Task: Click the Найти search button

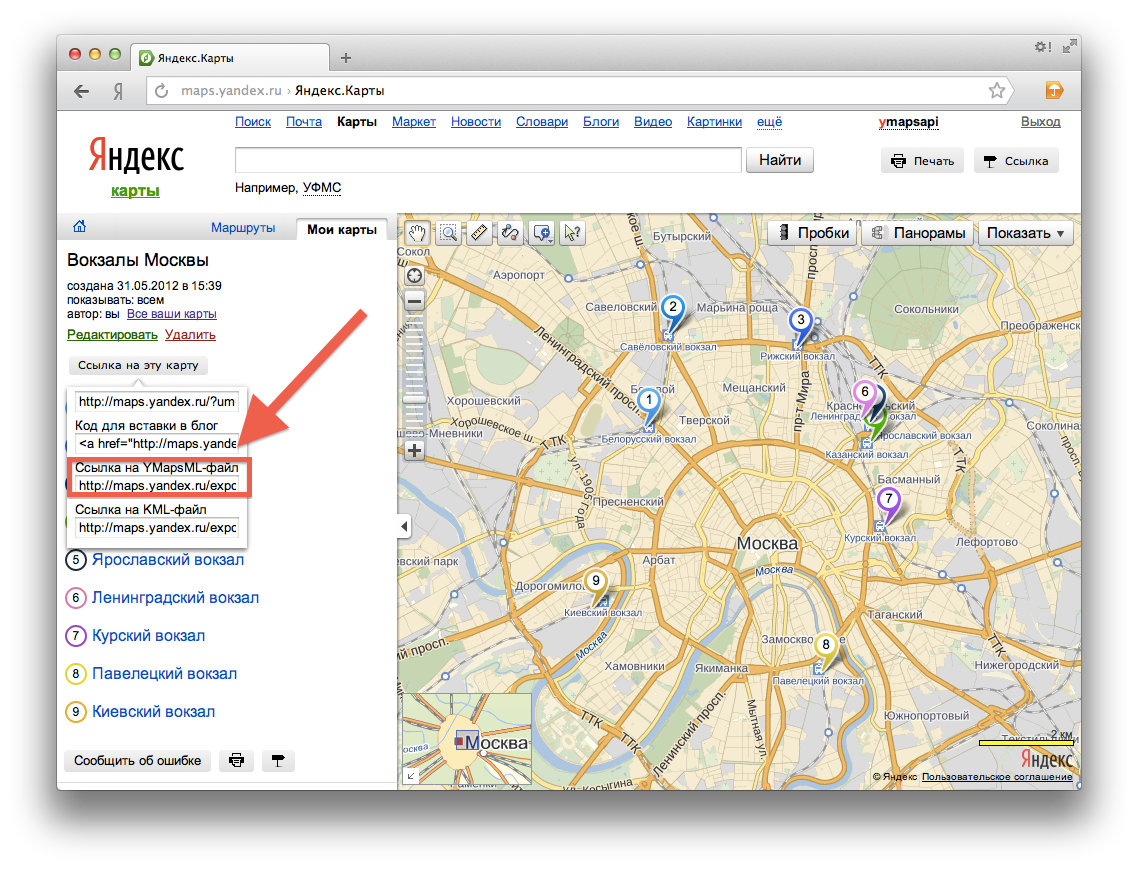Action: 780,160
